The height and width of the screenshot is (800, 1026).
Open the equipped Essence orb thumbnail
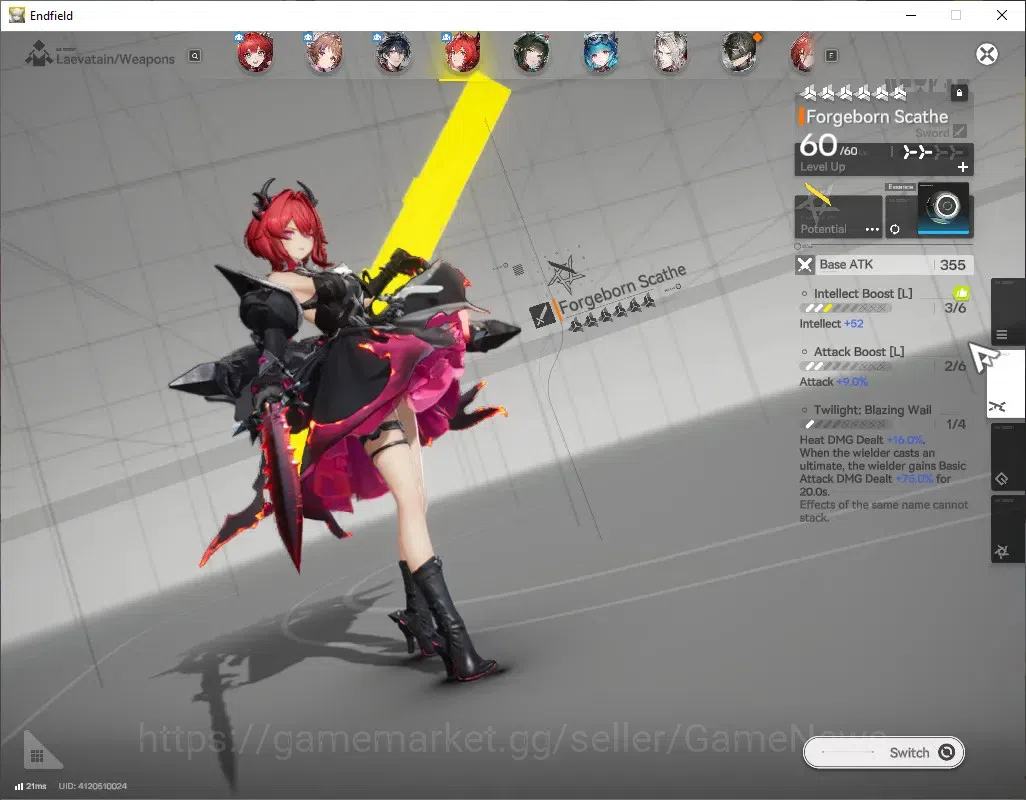tap(943, 209)
